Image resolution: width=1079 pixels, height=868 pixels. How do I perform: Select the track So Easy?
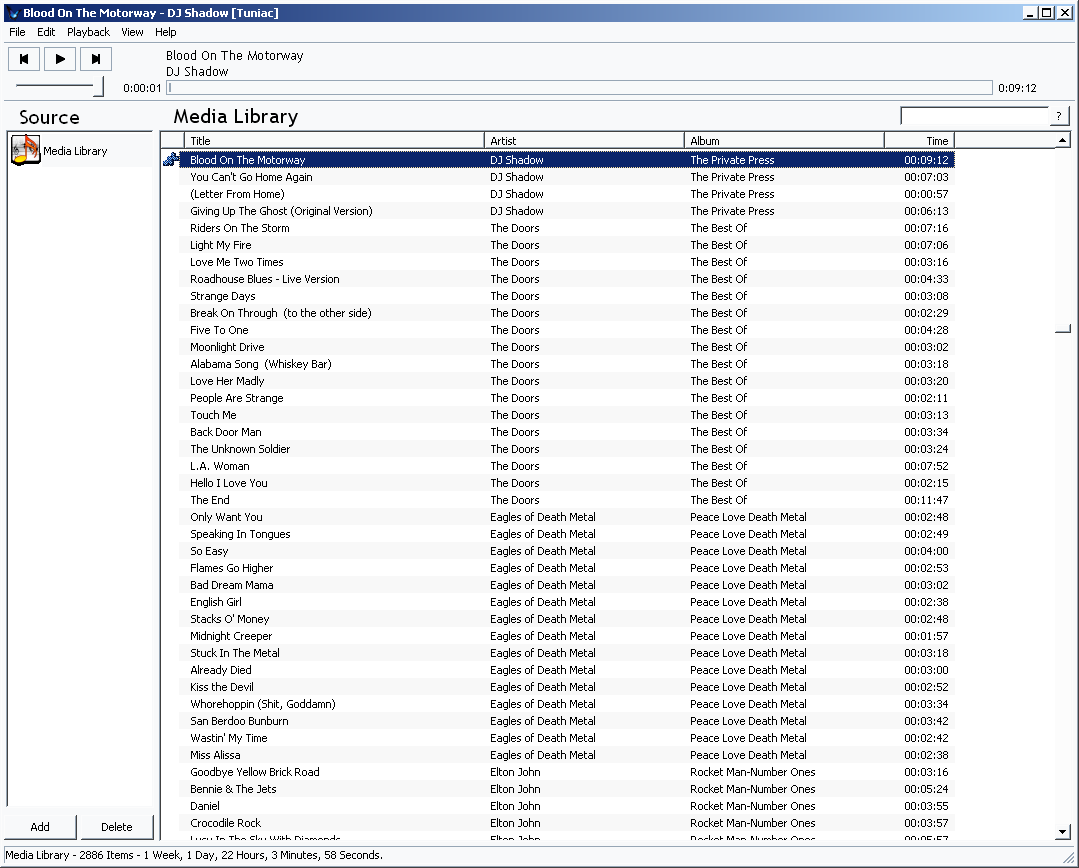(568, 551)
